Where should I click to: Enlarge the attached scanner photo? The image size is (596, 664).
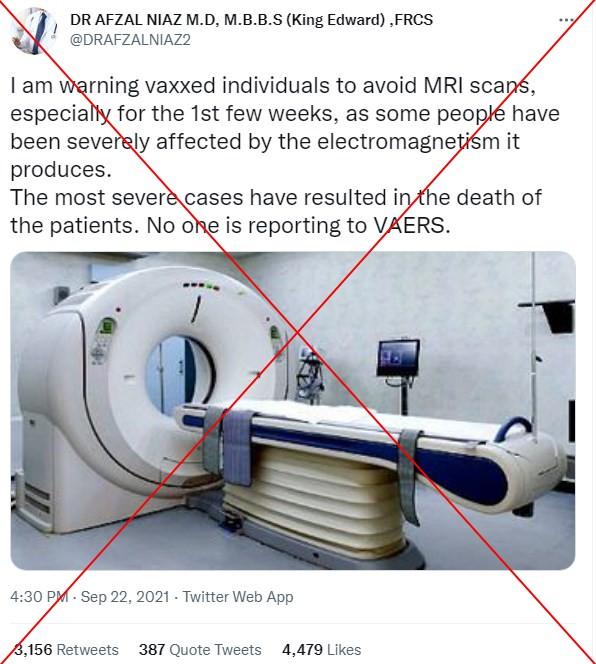pyautogui.click(x=293, y=410)
